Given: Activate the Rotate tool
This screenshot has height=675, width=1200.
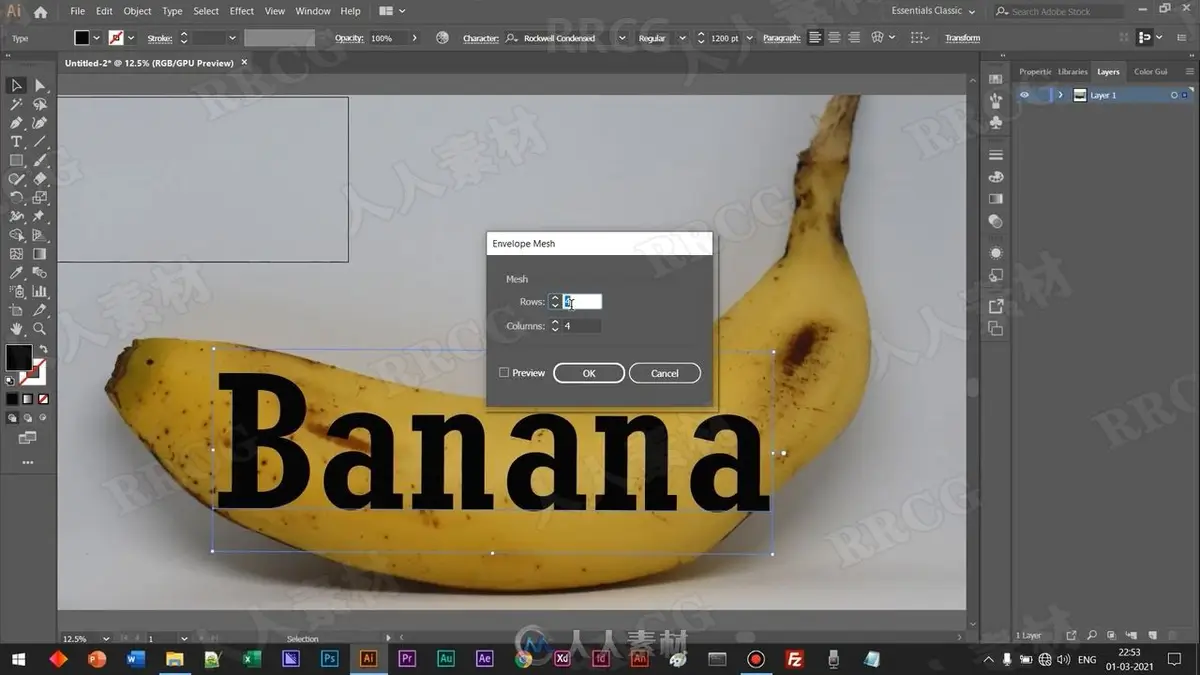Looking at the screenshot, I should (17, 198).
